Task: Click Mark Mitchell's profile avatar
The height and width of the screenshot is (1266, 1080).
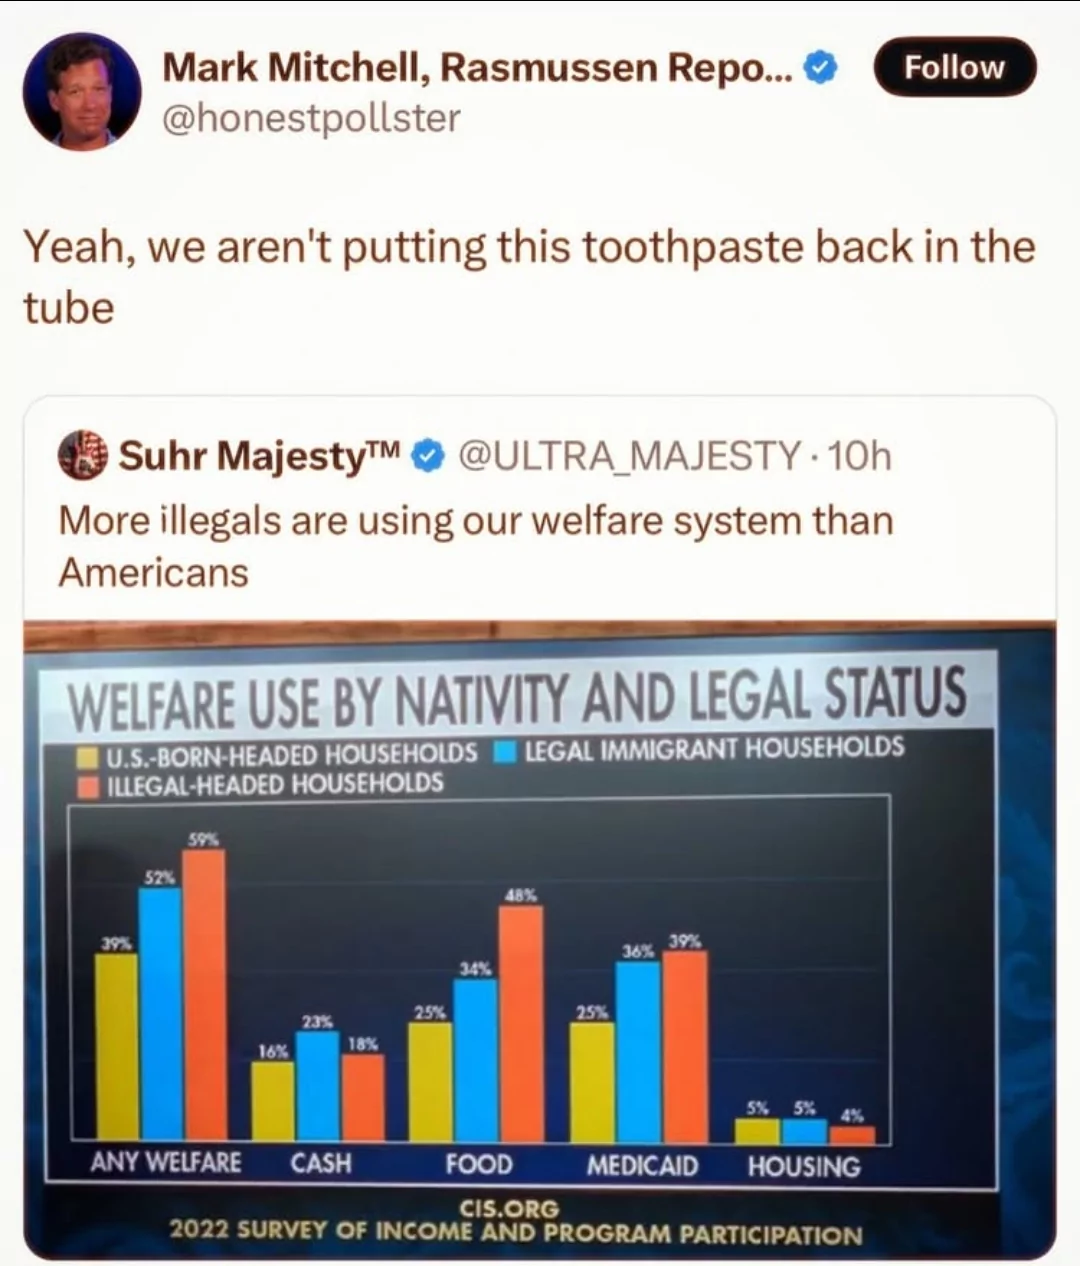Action: (82, 91)
